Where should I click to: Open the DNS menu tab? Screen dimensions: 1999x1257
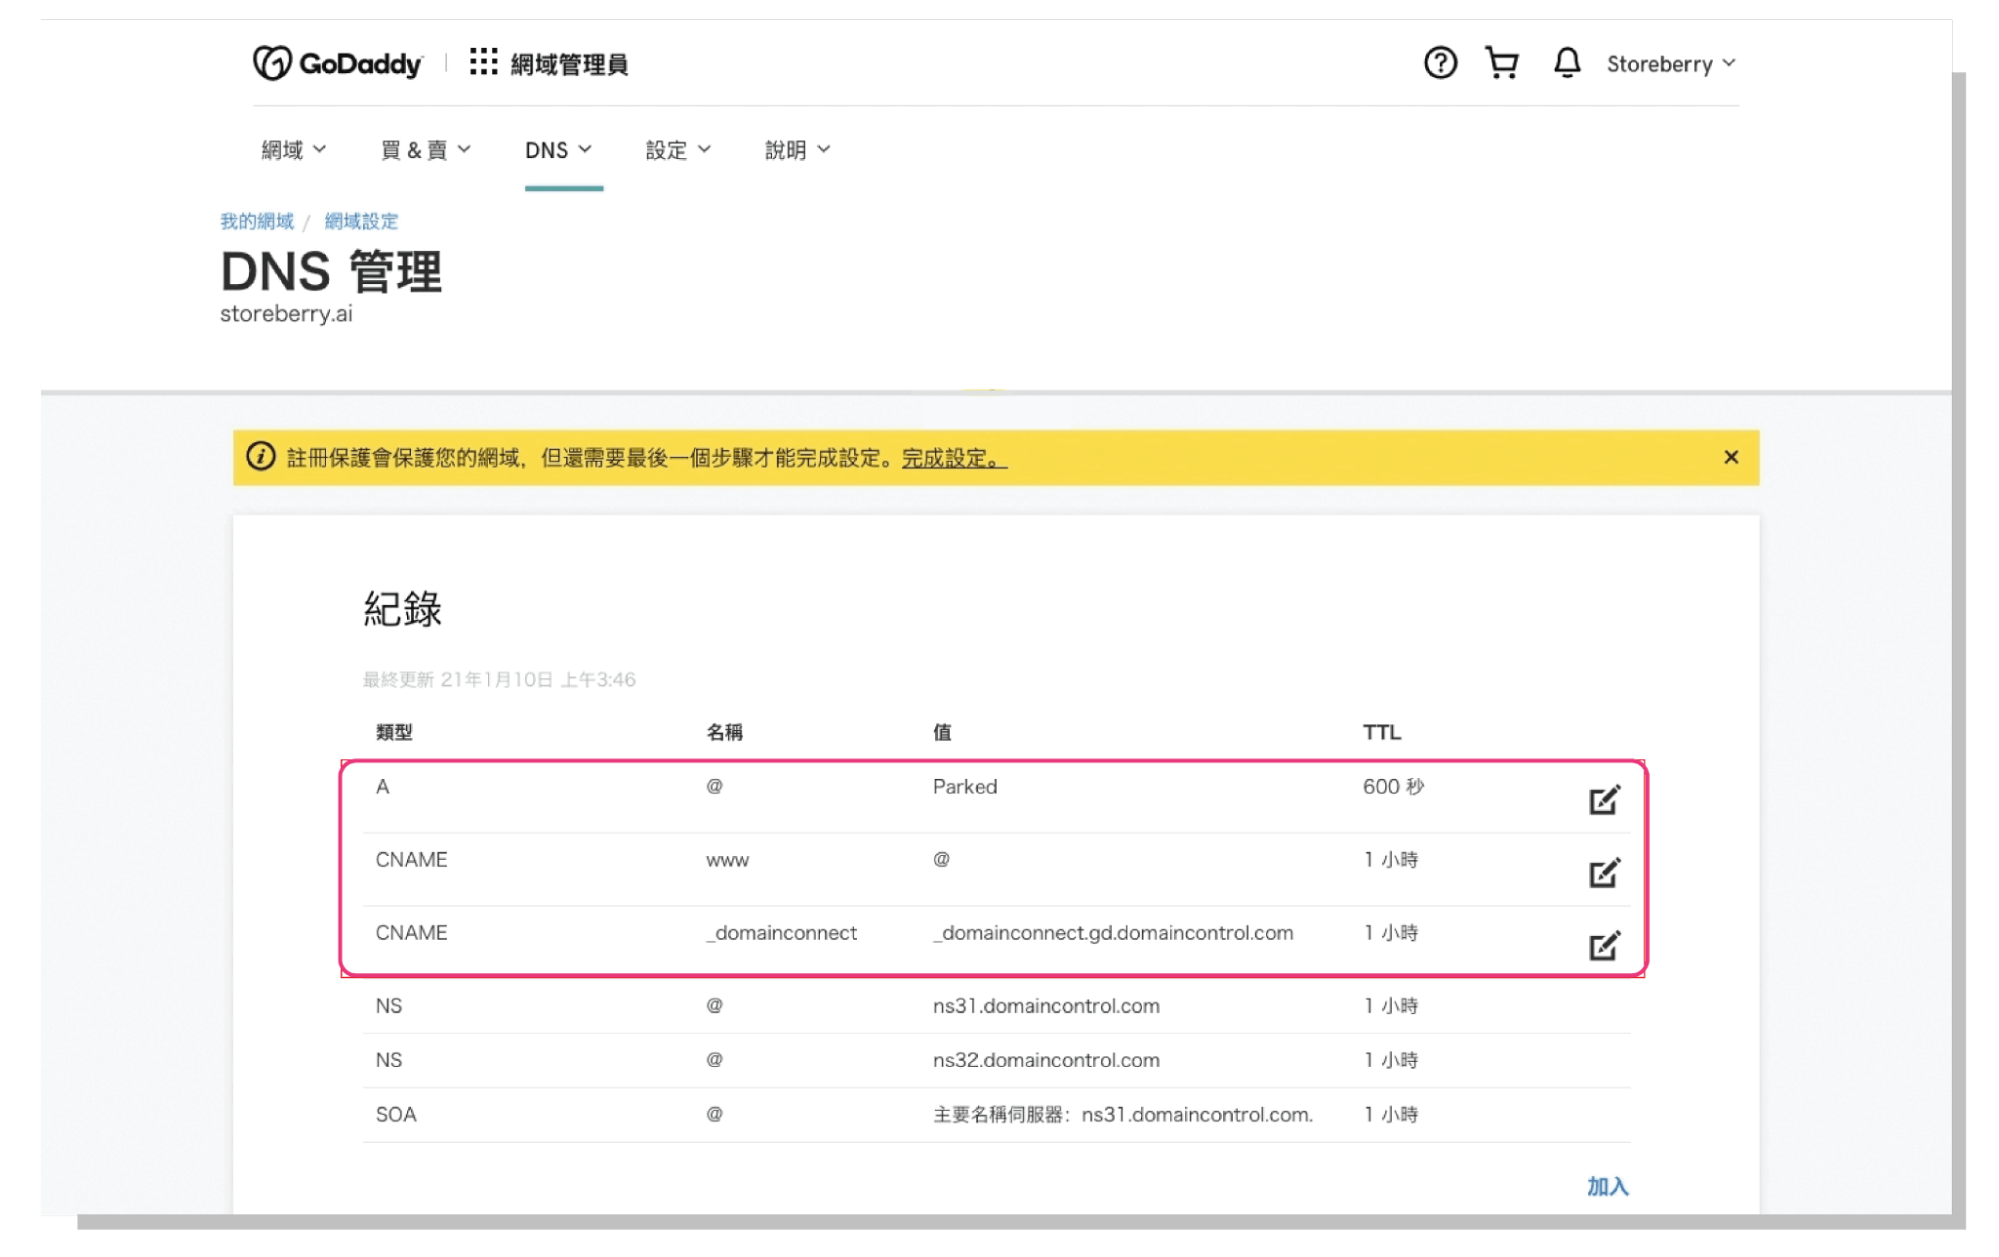pos(558,150)
